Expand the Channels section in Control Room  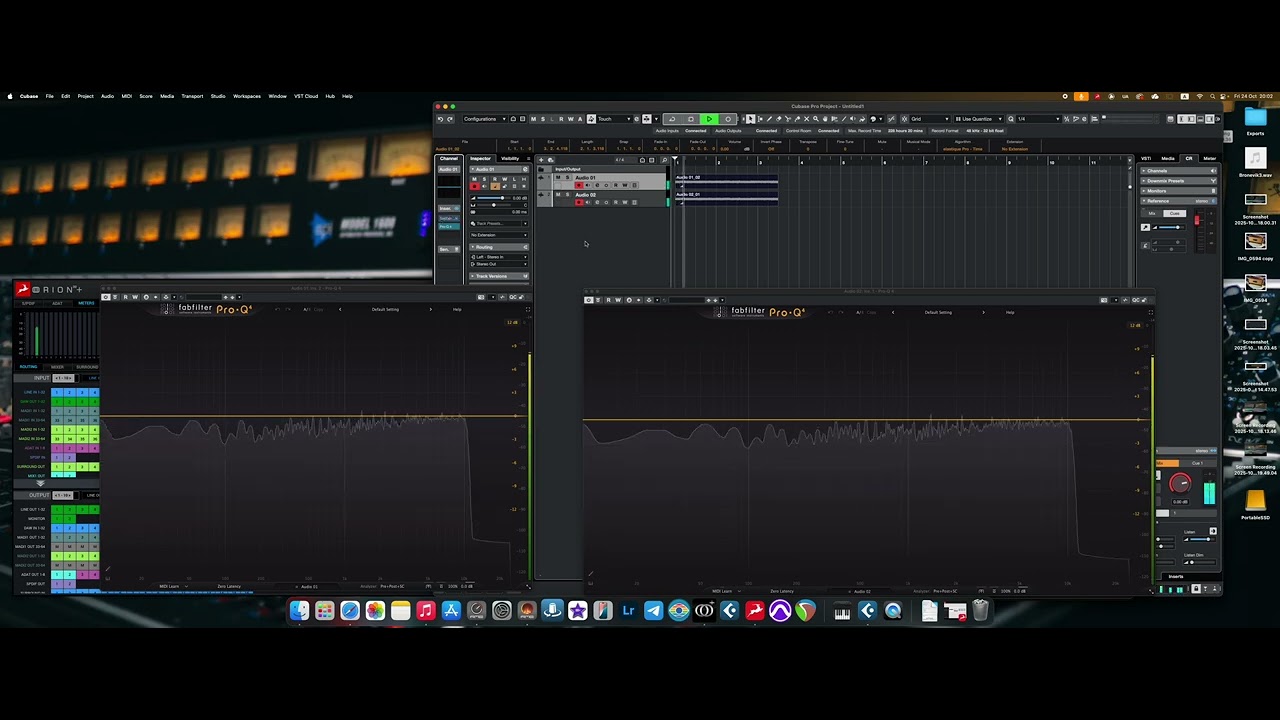point(1179,171)
